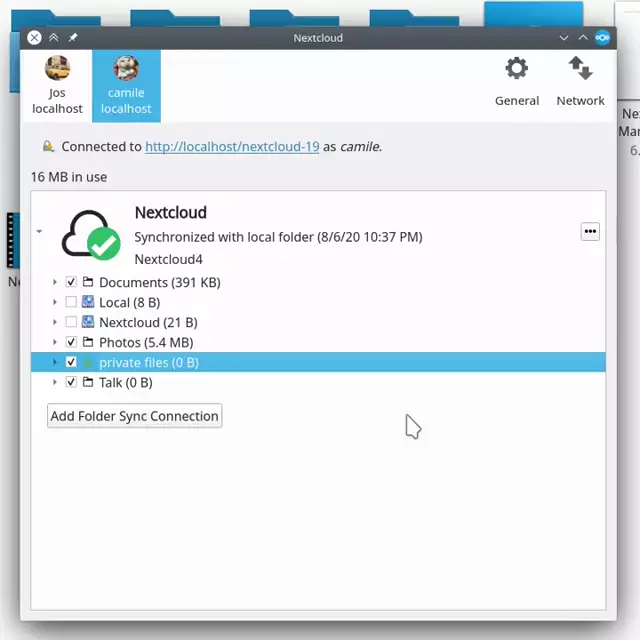Click the Nextcloud (21 B) storage icon

[x=88, y=322]
